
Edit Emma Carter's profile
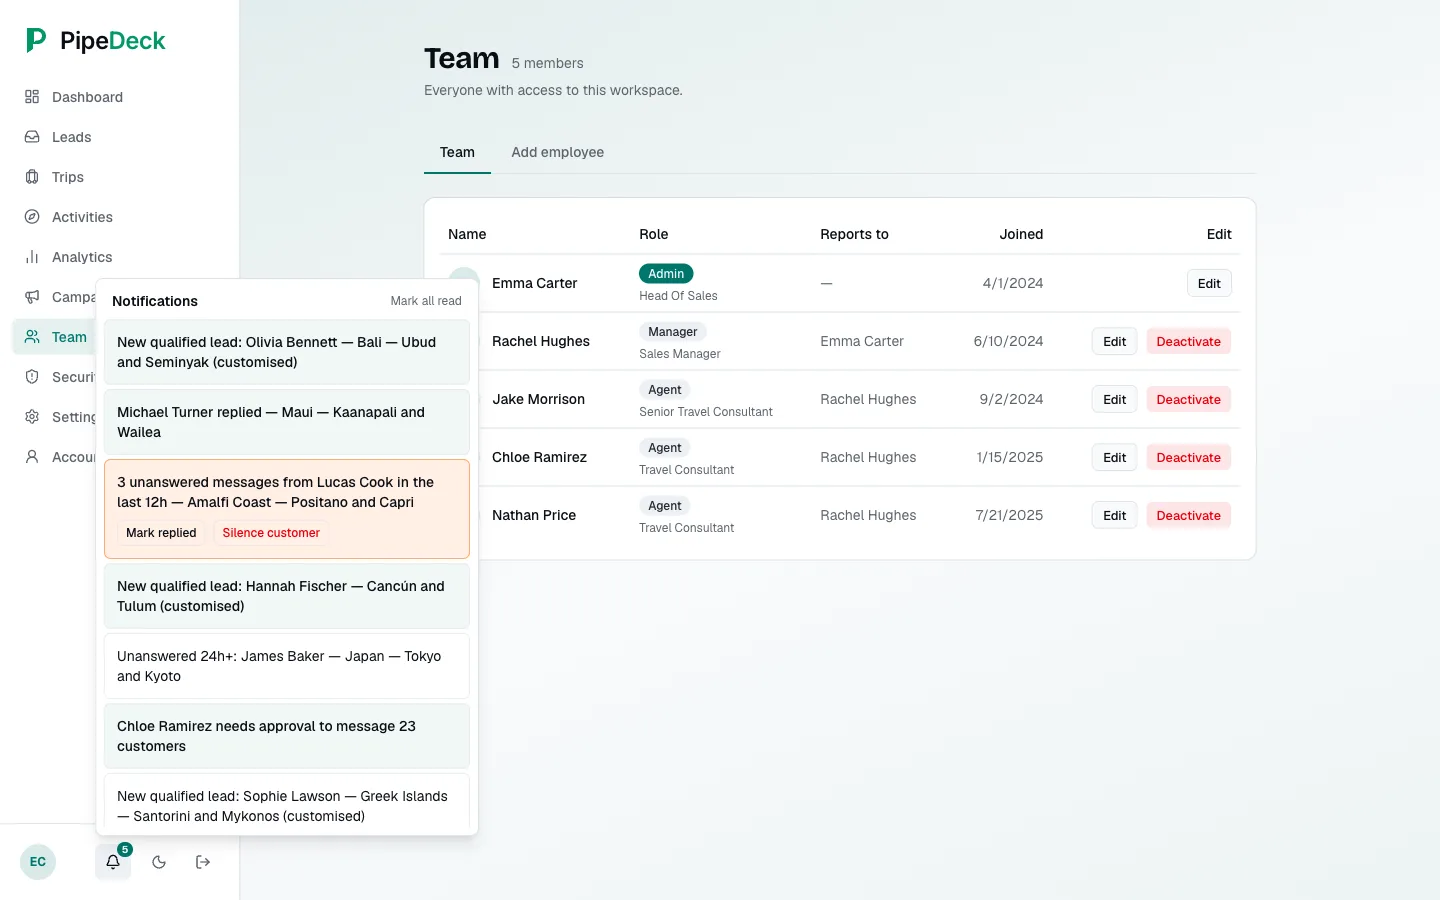click(1209, 283)
